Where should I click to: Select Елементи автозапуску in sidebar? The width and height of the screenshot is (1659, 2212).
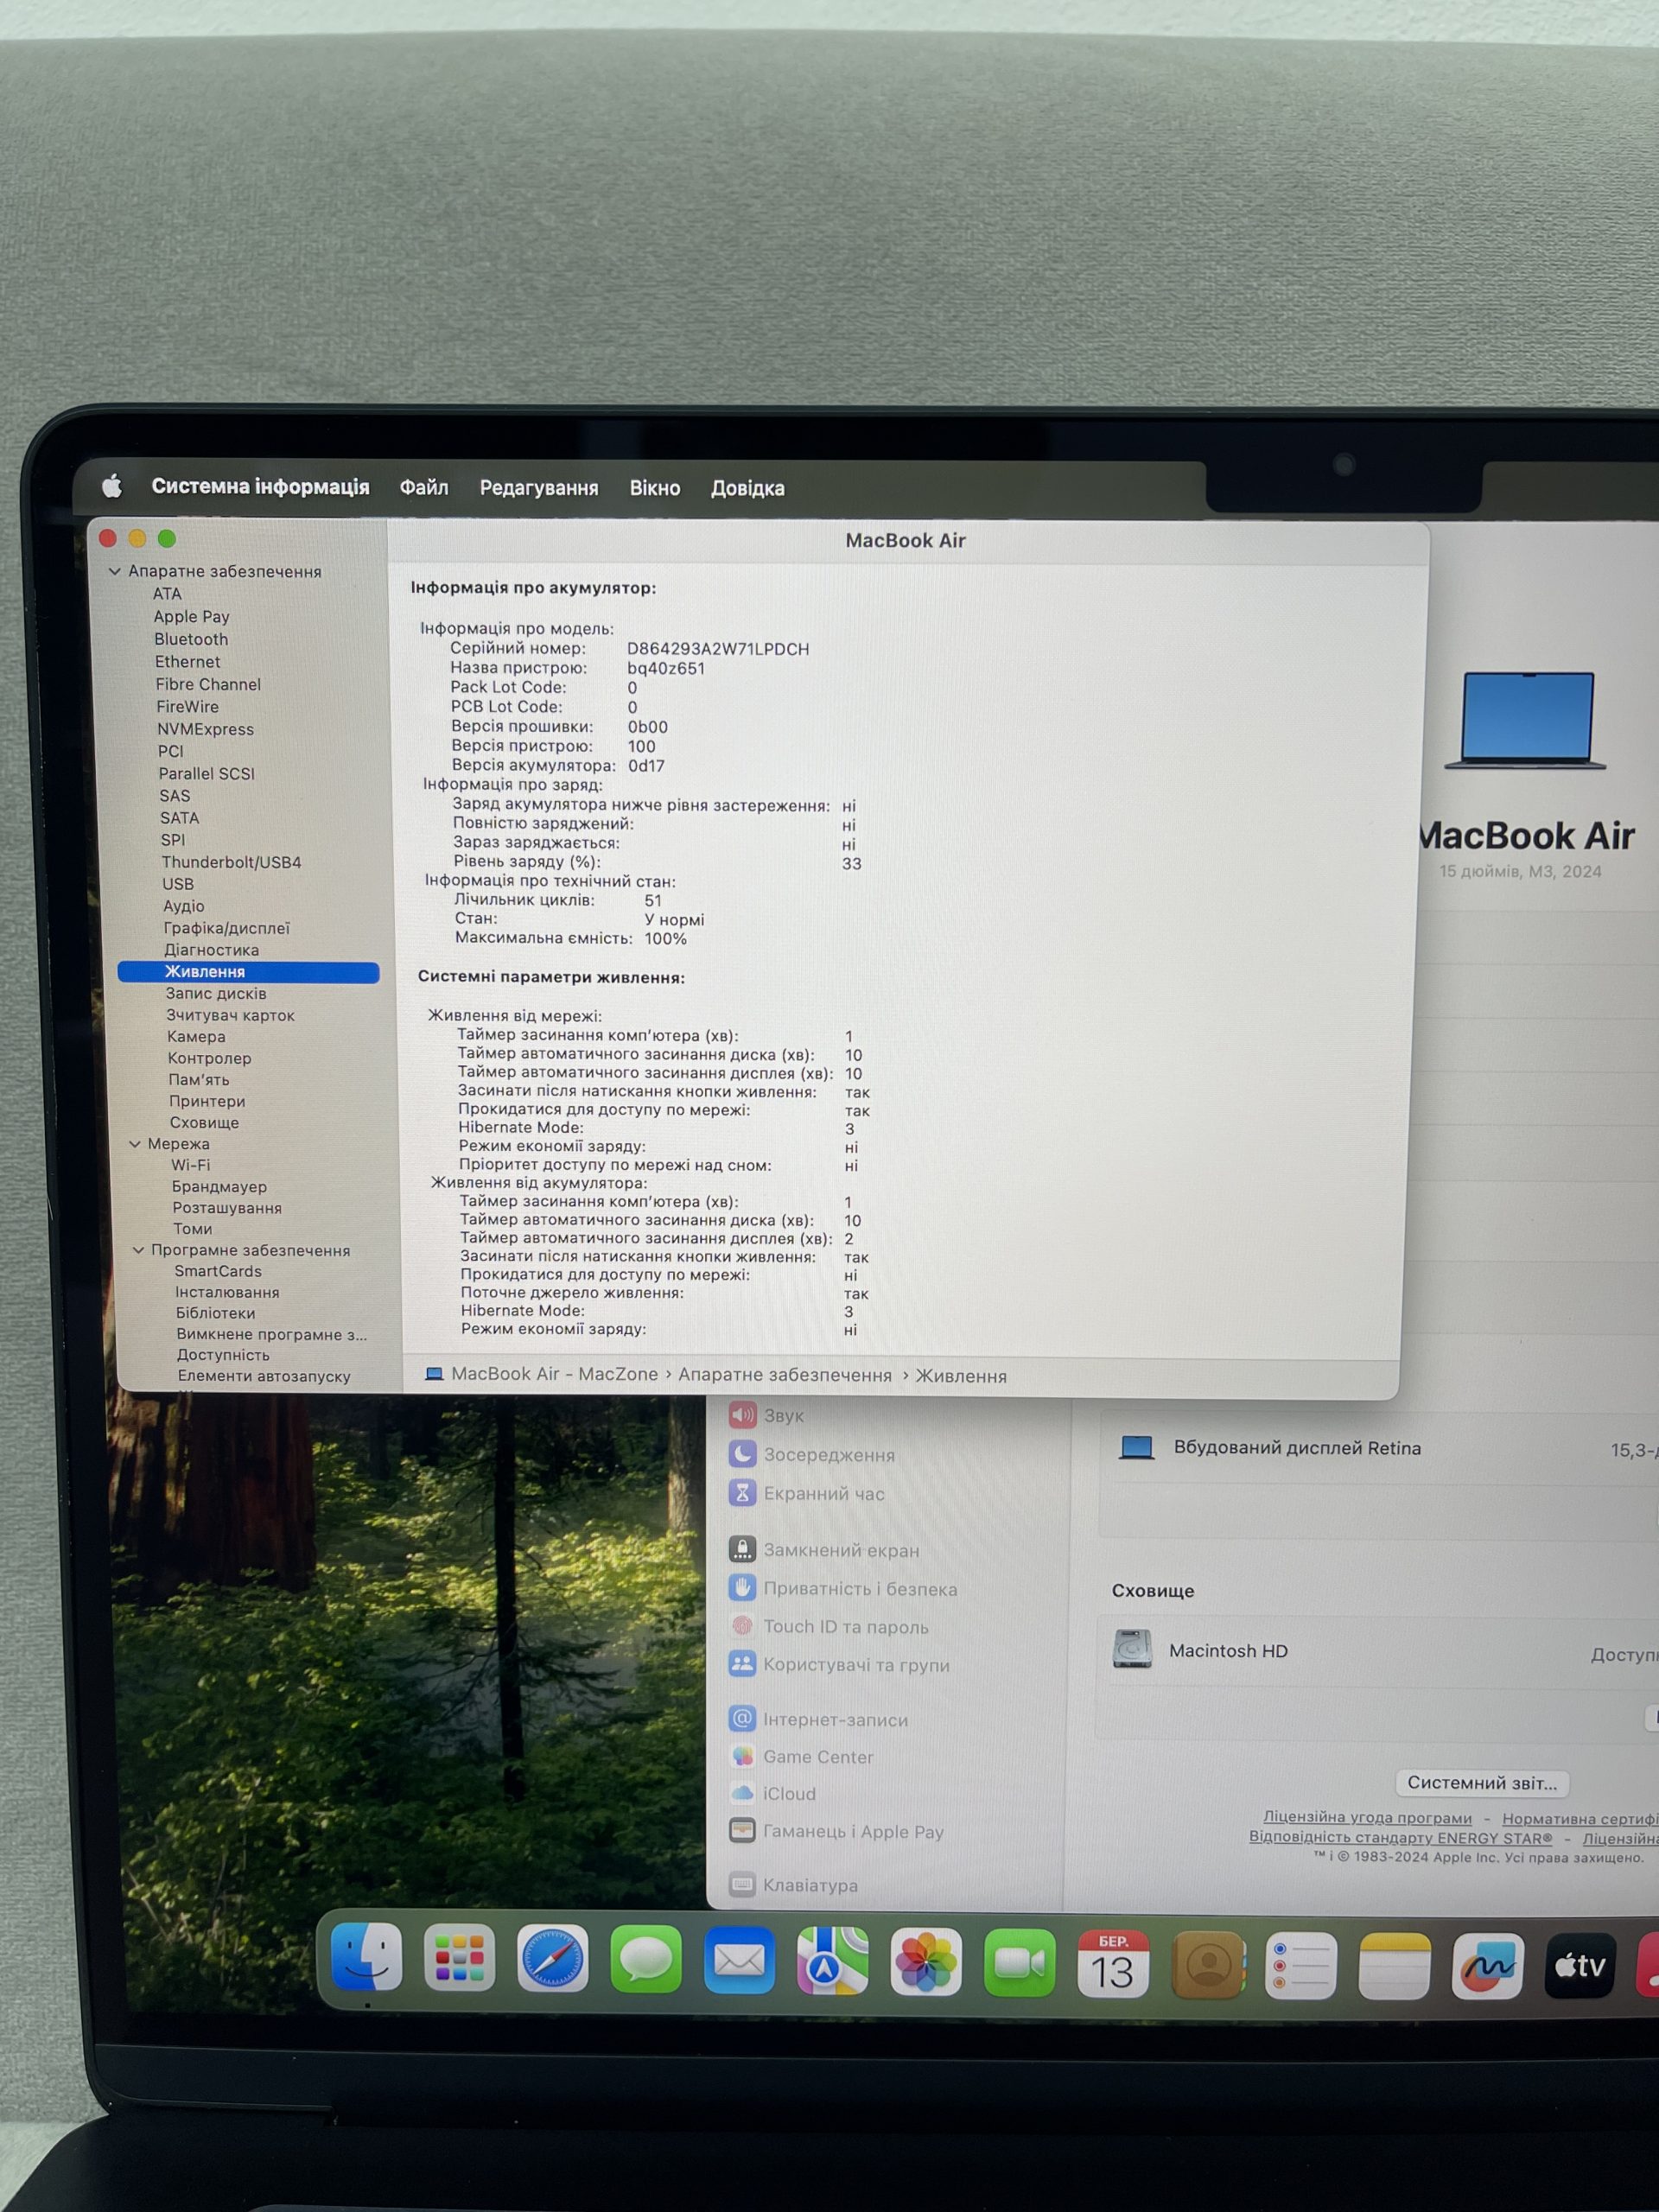click(264, 1376)
